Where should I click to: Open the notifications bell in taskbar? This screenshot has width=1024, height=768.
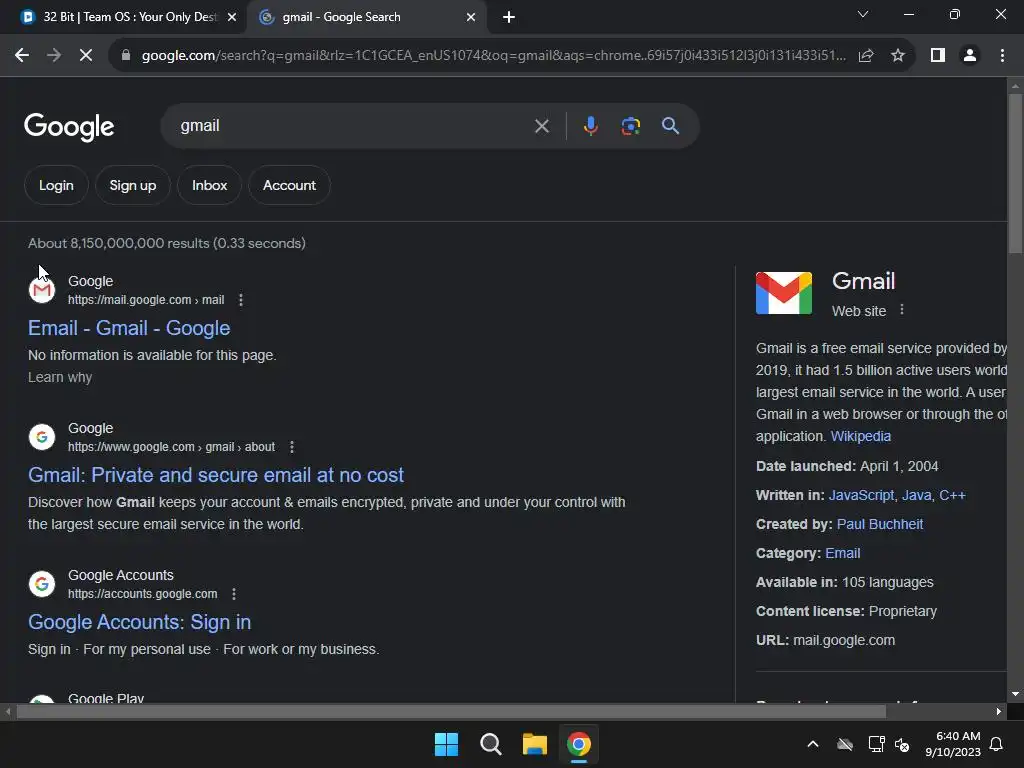[x=997, y=744]
